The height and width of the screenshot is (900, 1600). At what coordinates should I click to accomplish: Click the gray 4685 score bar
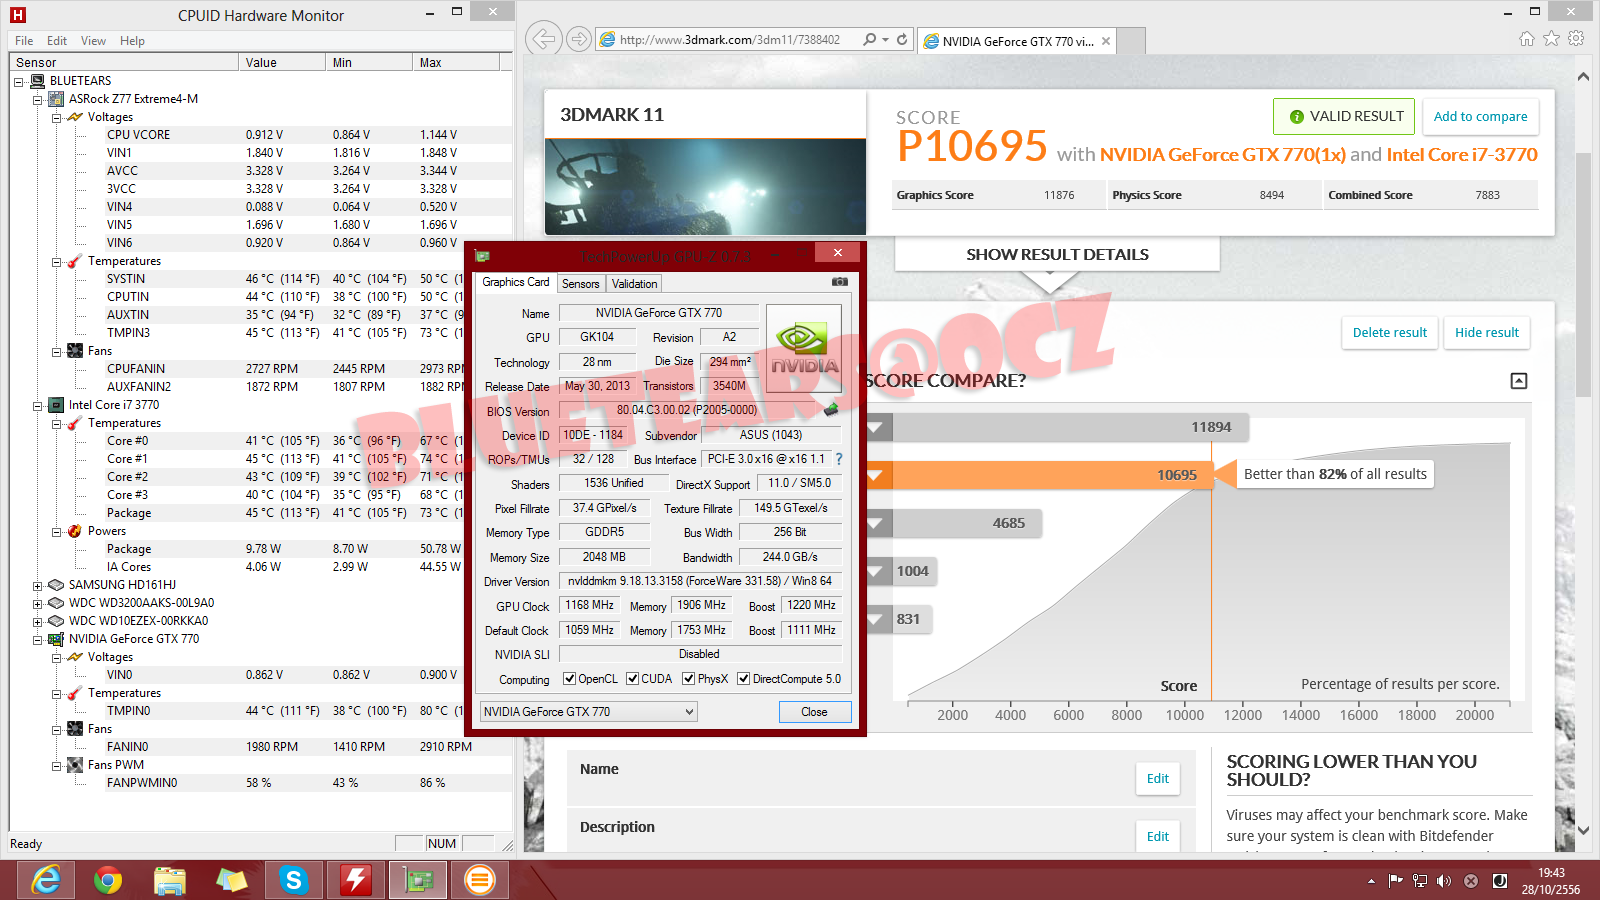pos(954,523)
